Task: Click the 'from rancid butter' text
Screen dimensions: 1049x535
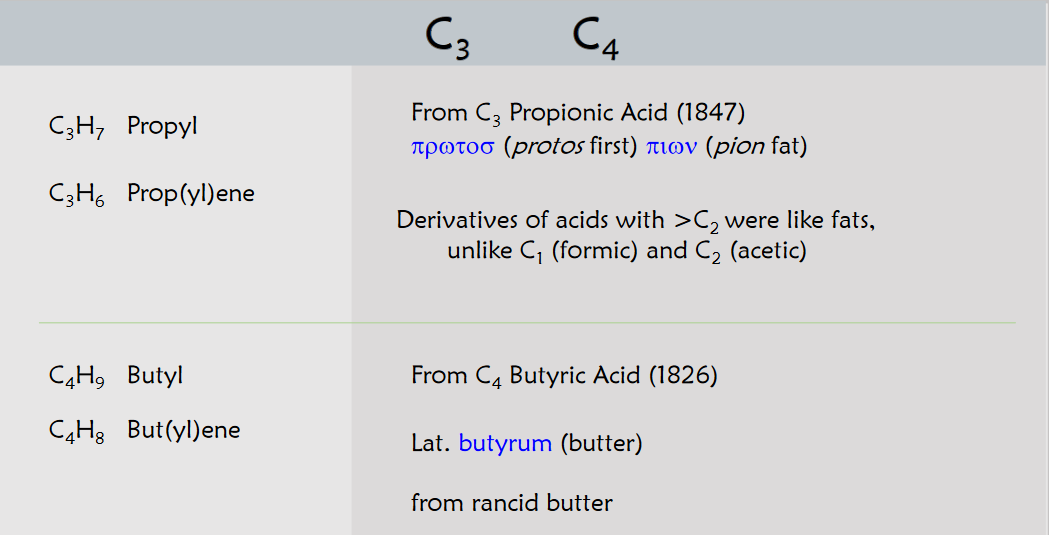Action: point(511,502)
